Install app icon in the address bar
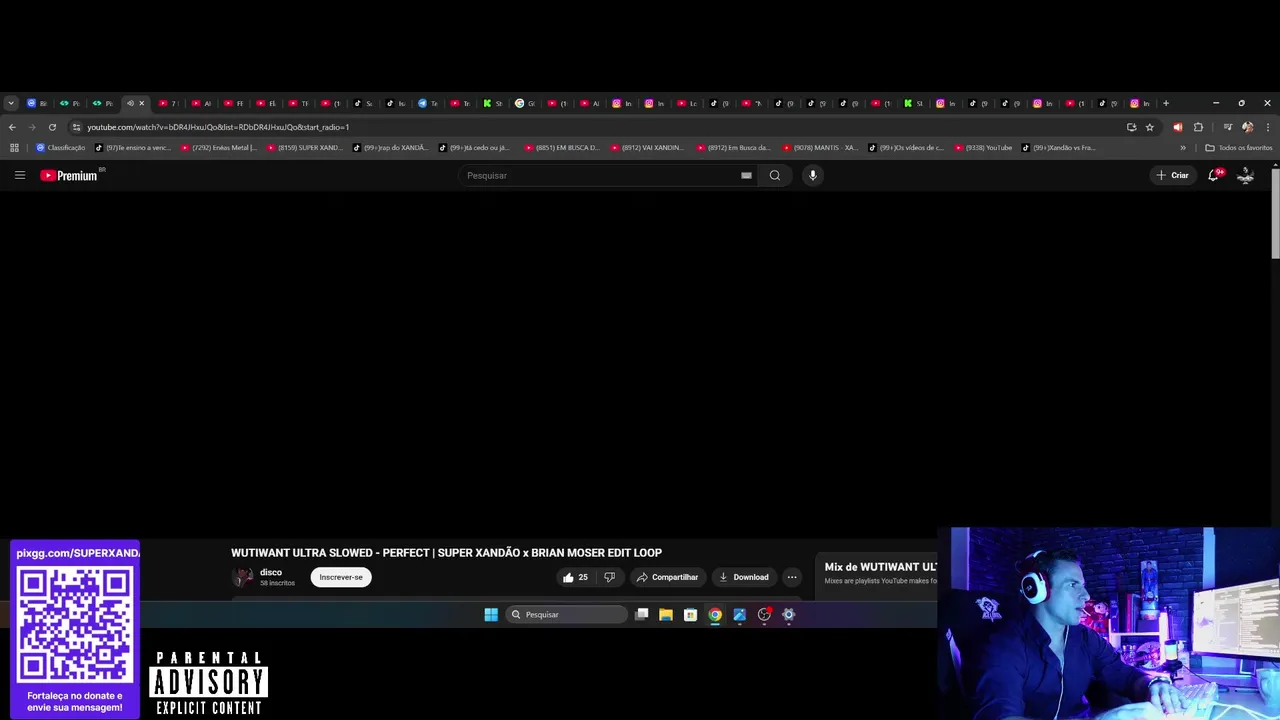The width and height of the screenshot is (1280, 720). point(1131,127)
